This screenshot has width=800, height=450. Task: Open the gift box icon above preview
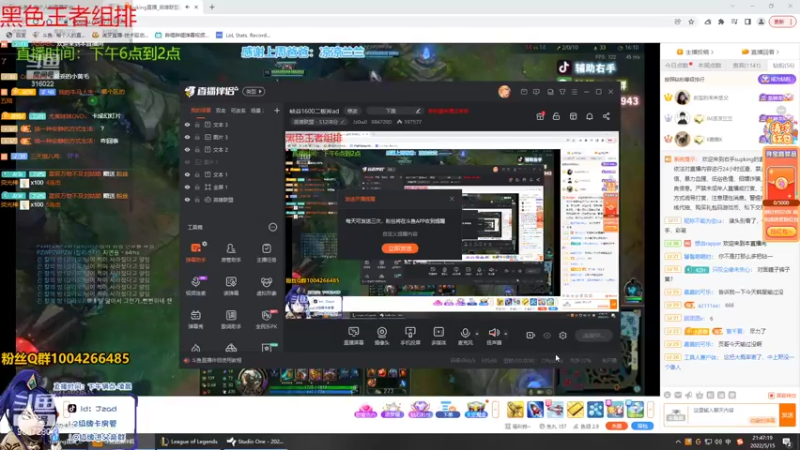click(540, 116)
